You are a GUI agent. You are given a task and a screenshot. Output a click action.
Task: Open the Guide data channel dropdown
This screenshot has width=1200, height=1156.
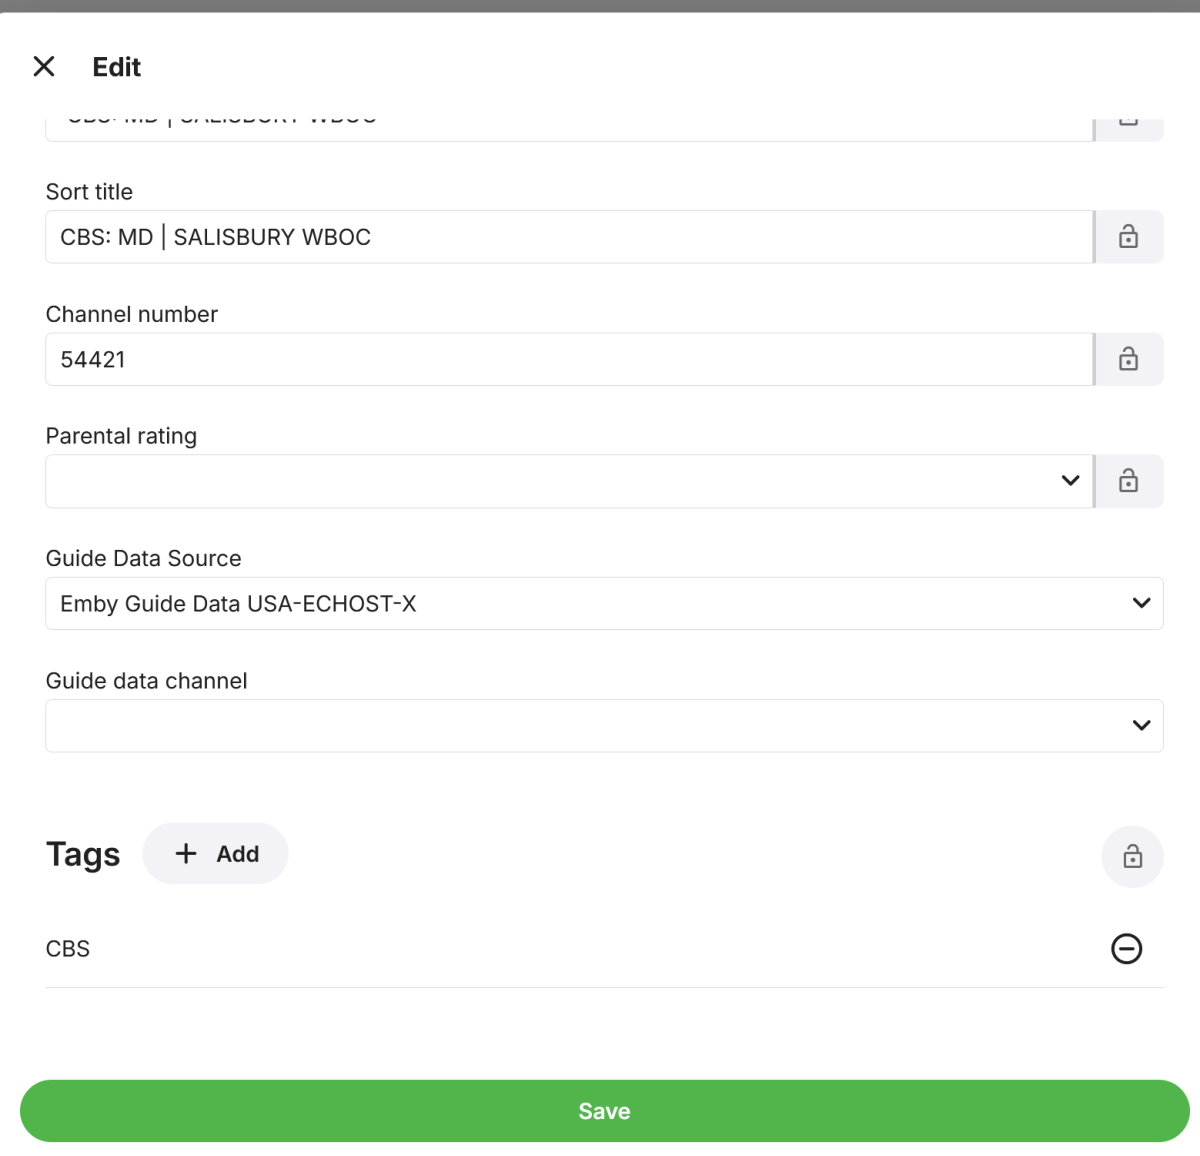(x=603, y=725)
